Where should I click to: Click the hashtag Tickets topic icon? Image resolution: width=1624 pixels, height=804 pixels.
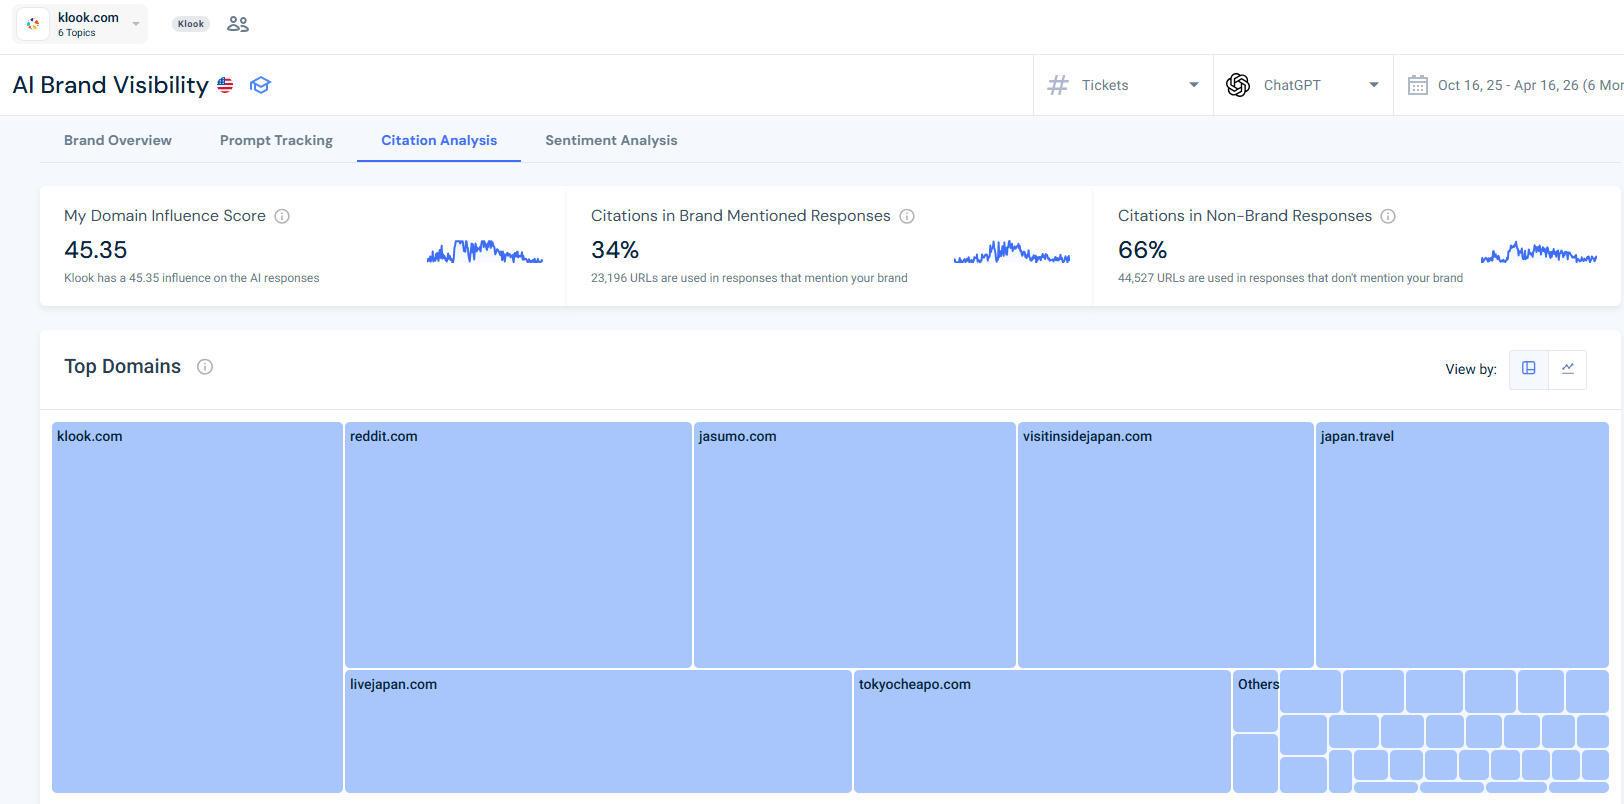point(1058,85)
